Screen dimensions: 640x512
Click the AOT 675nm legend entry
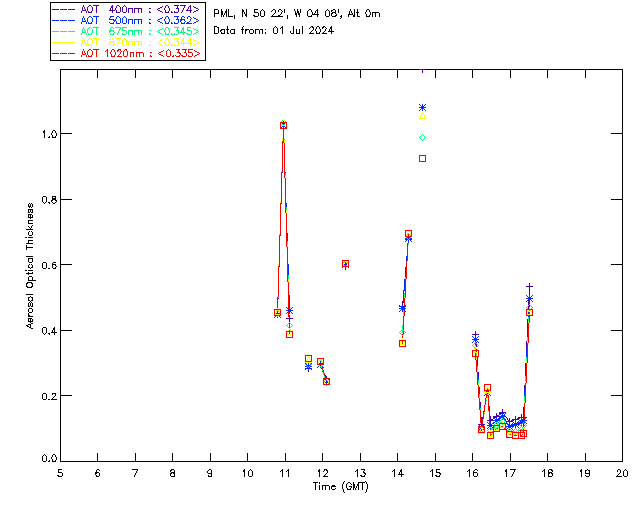point(127,31)
